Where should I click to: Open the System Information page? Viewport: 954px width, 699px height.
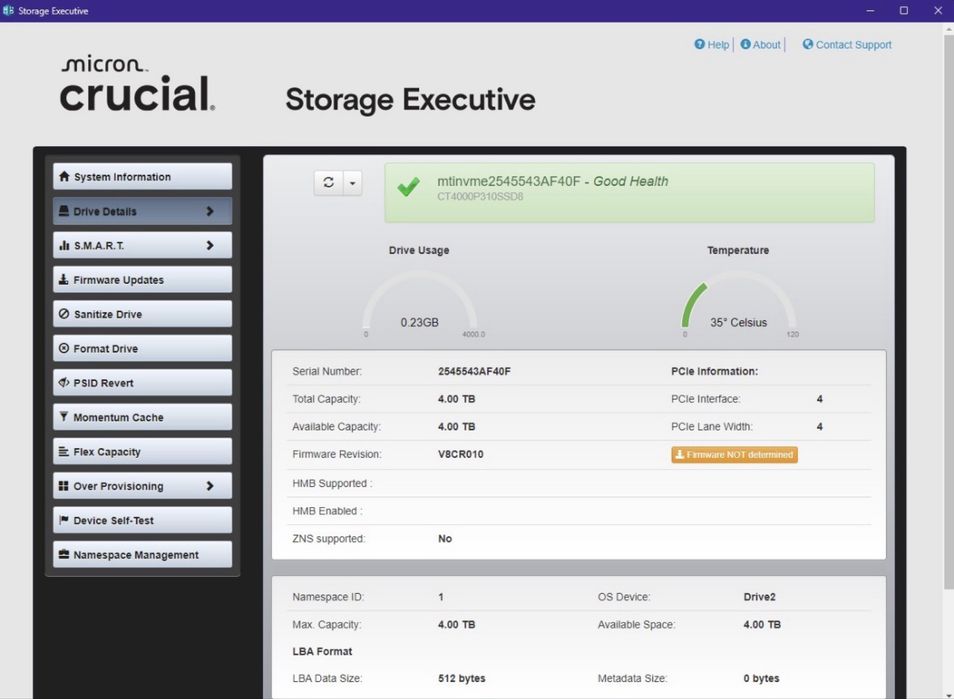(x=142, y=176)
